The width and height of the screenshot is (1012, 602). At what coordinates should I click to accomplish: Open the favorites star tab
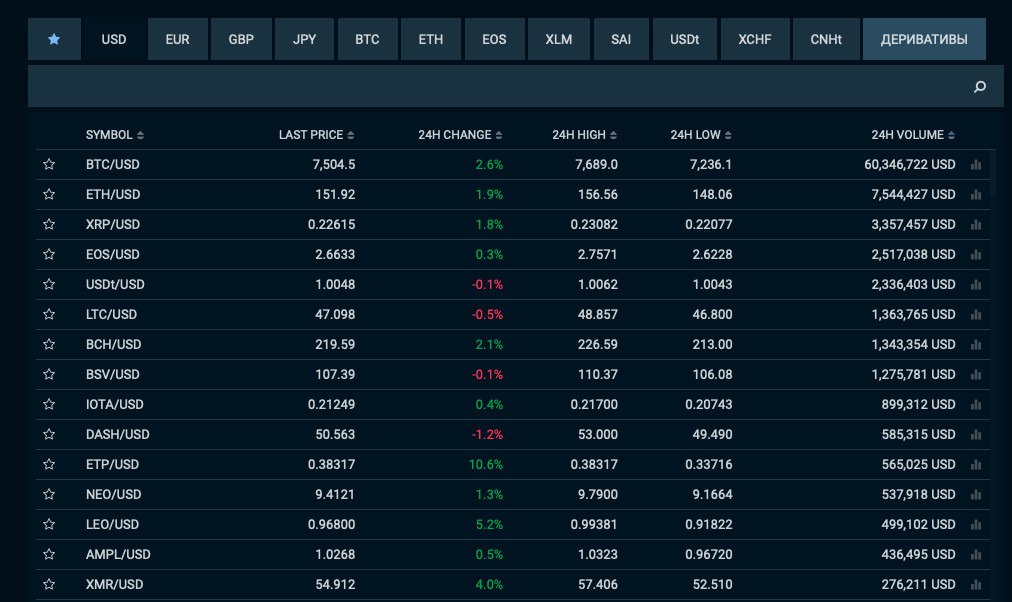coord(54,40)
